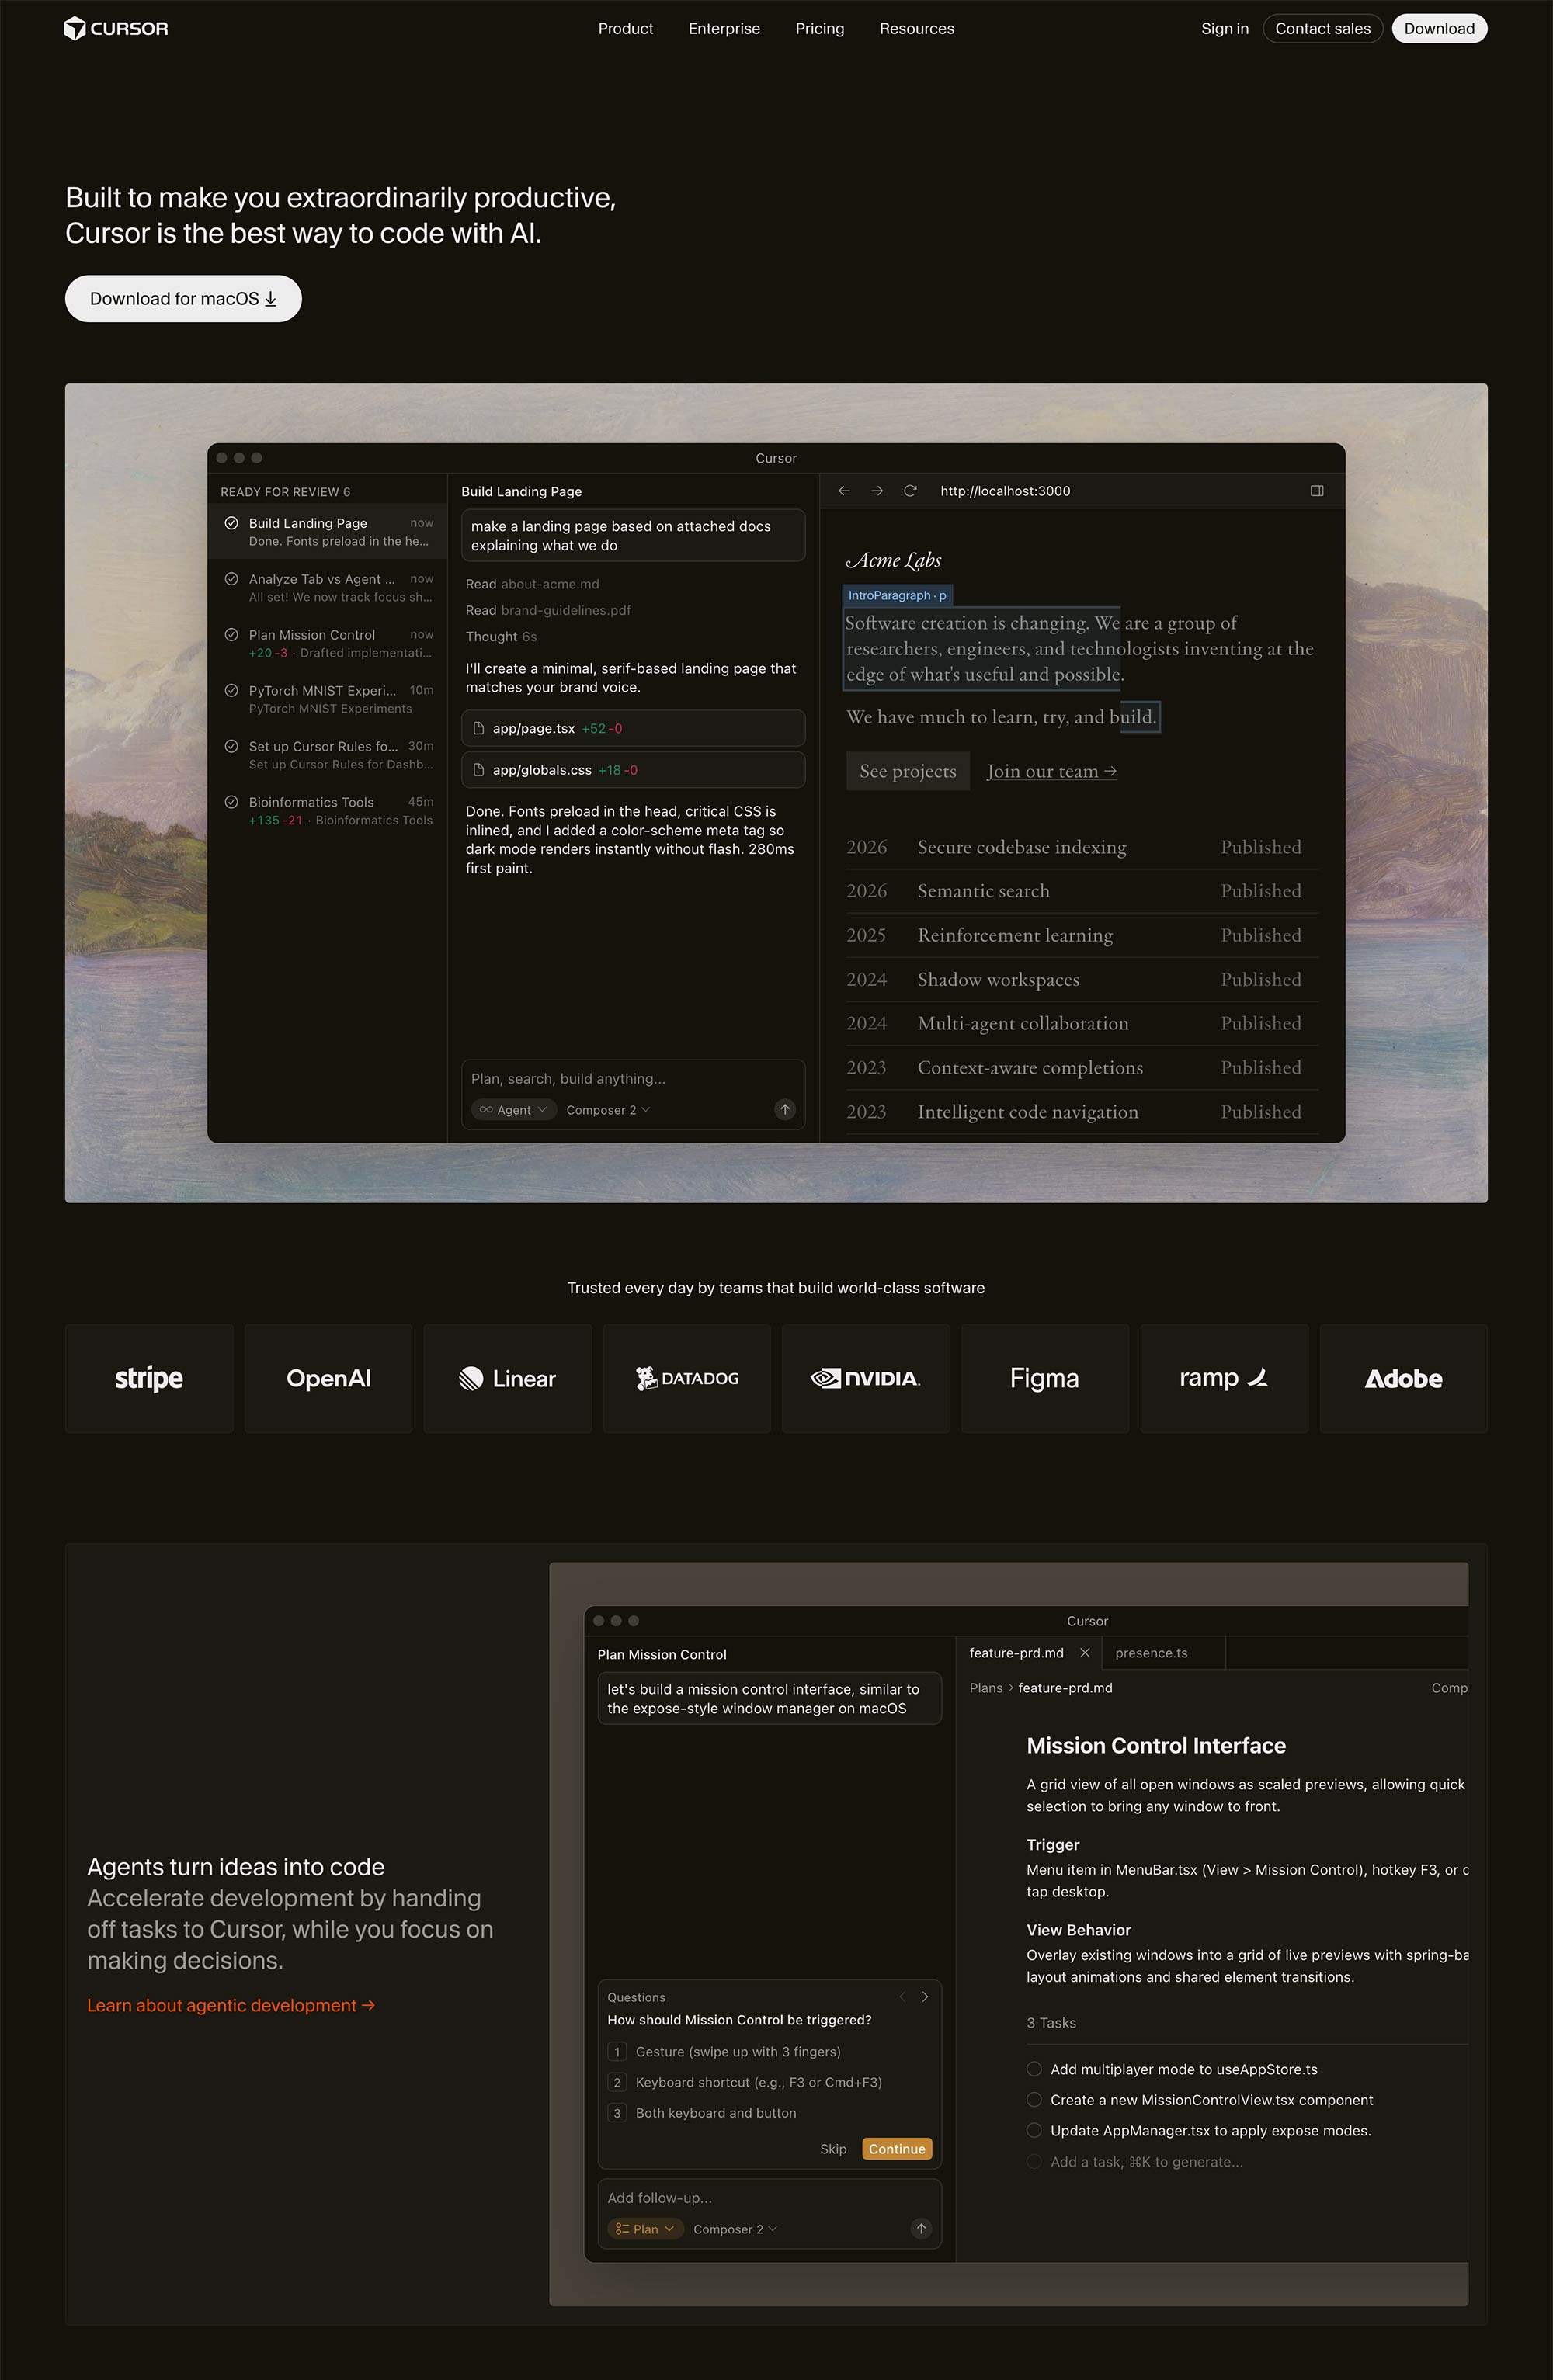Click the file icon of app/globals.css
The image size is (1553, 2380).
coord(479,770)
